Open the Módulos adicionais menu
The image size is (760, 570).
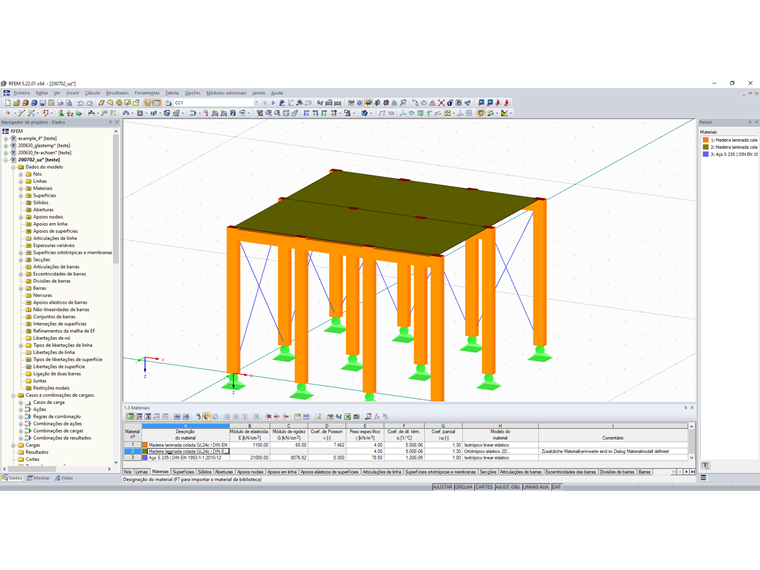pos(226,93)
